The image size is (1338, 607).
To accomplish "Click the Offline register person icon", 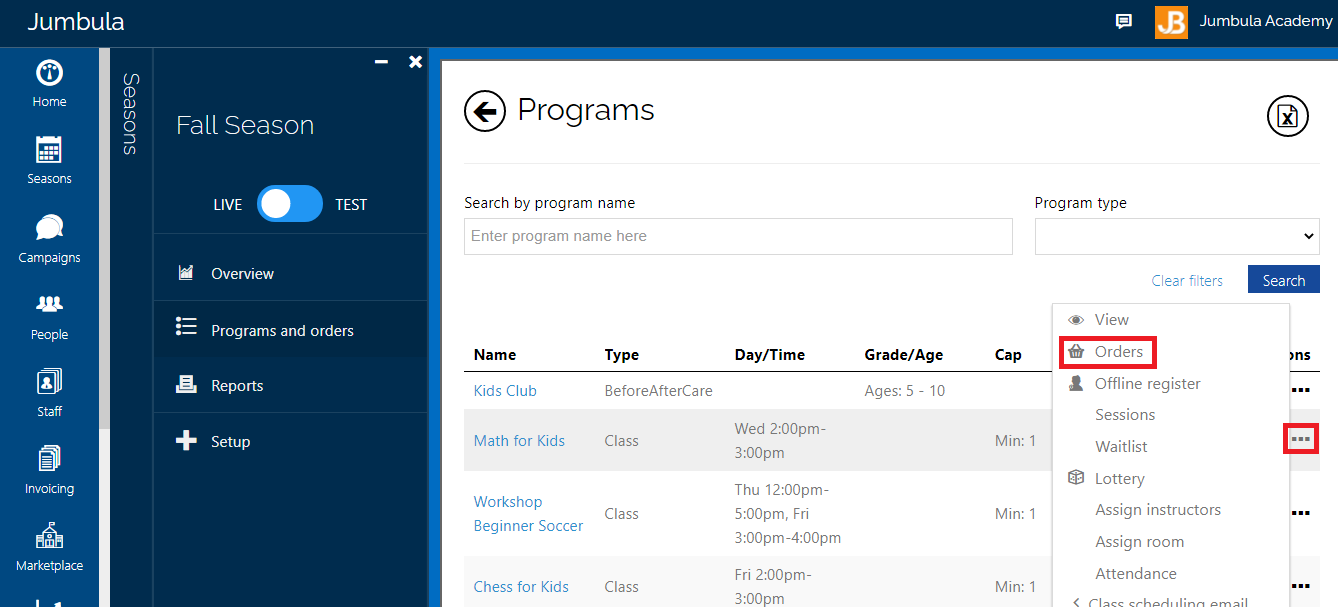I will (1076, 383).
